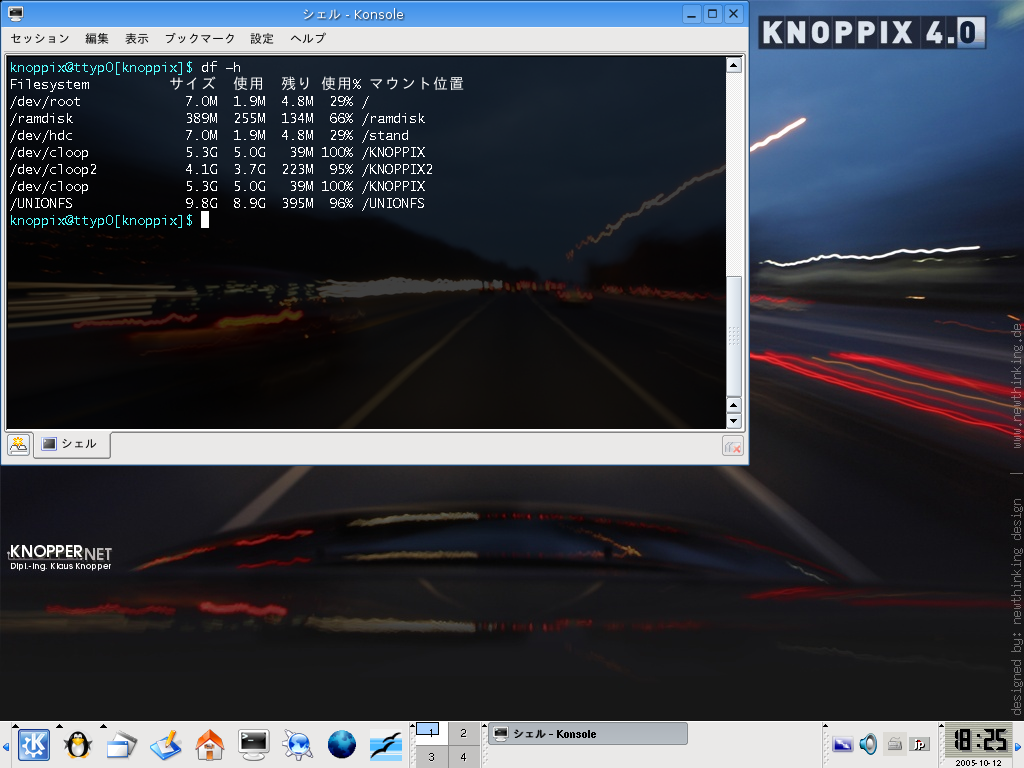Open the ヘルプ menu
The image size is (1024, 768).
point(308,39)
